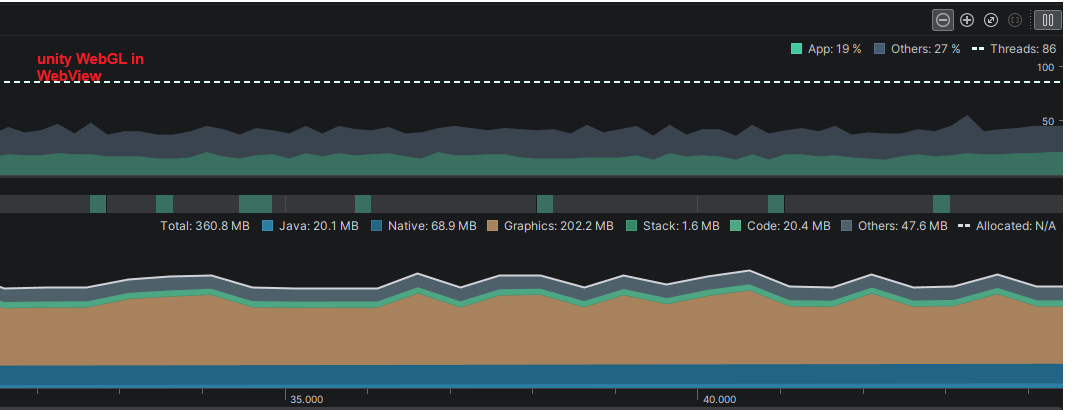Reset zoom with the fit-to-view icon
The width and height of the screenshot is (1083, 410).
(x=991, y=19)
